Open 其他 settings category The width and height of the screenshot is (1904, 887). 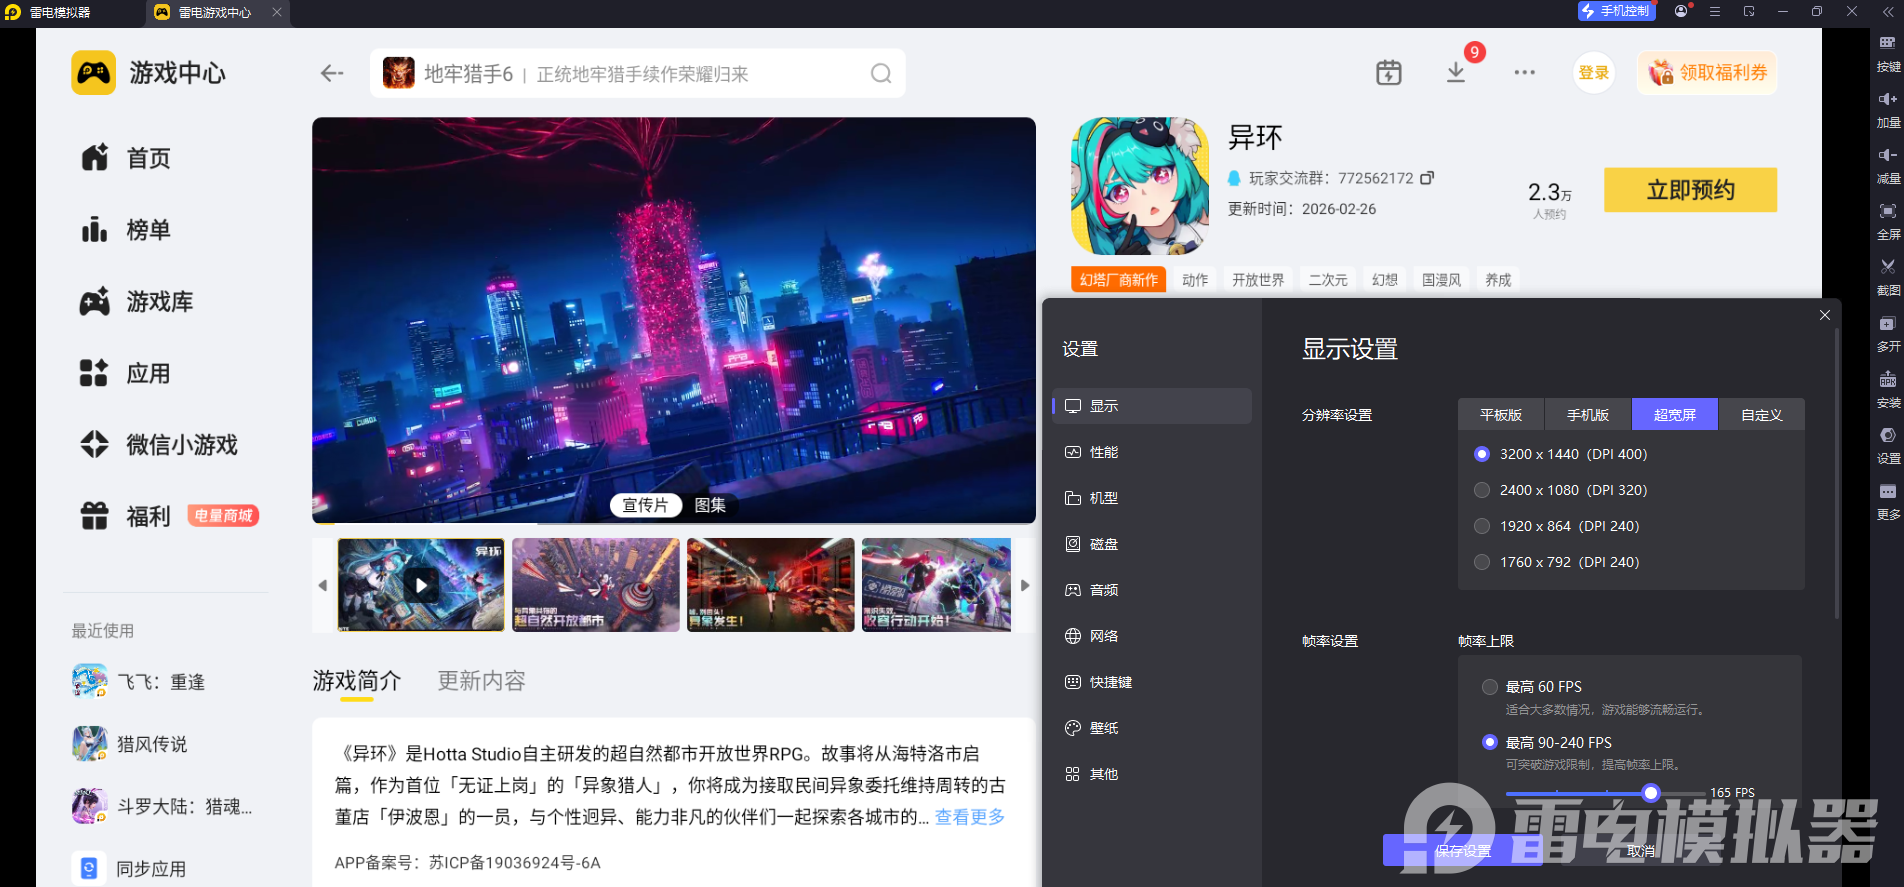[1152, 774]
